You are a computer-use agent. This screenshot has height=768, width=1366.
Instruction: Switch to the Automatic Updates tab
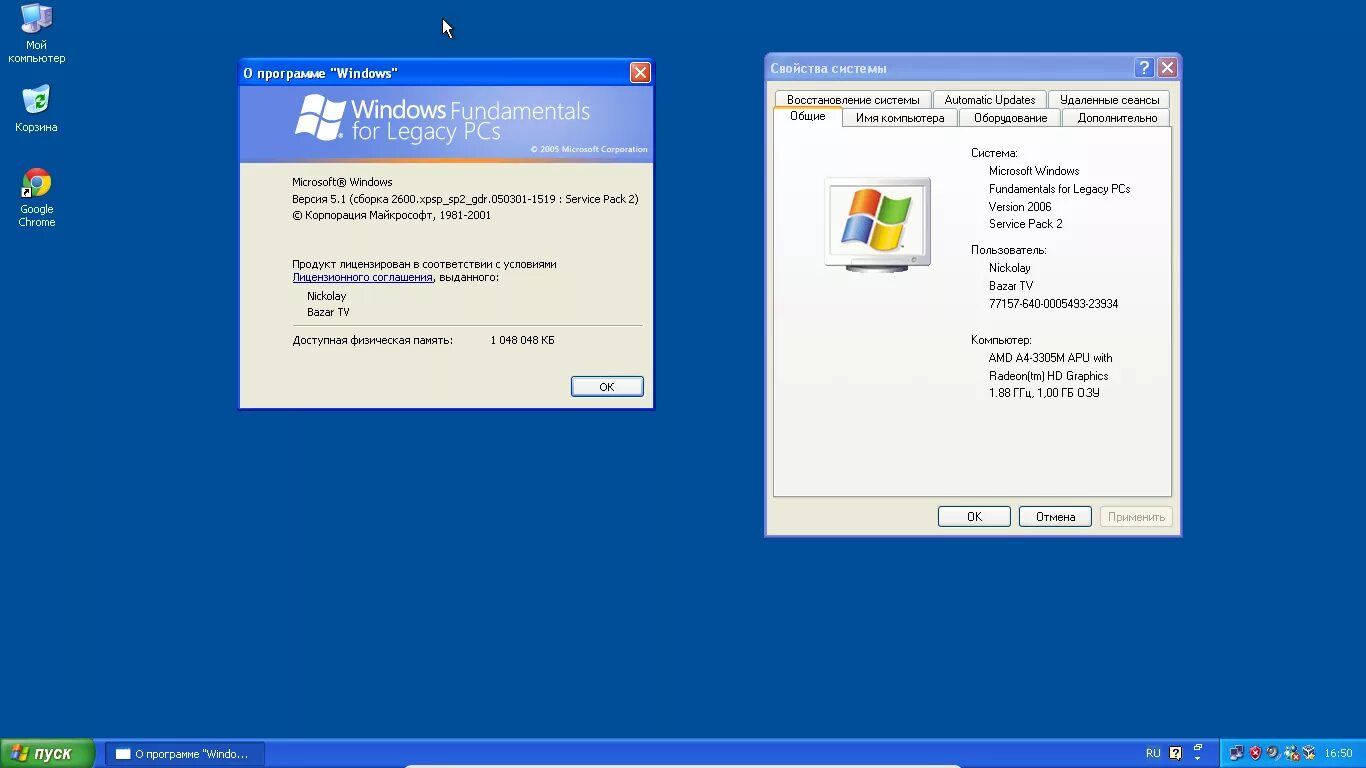point(989,99)
